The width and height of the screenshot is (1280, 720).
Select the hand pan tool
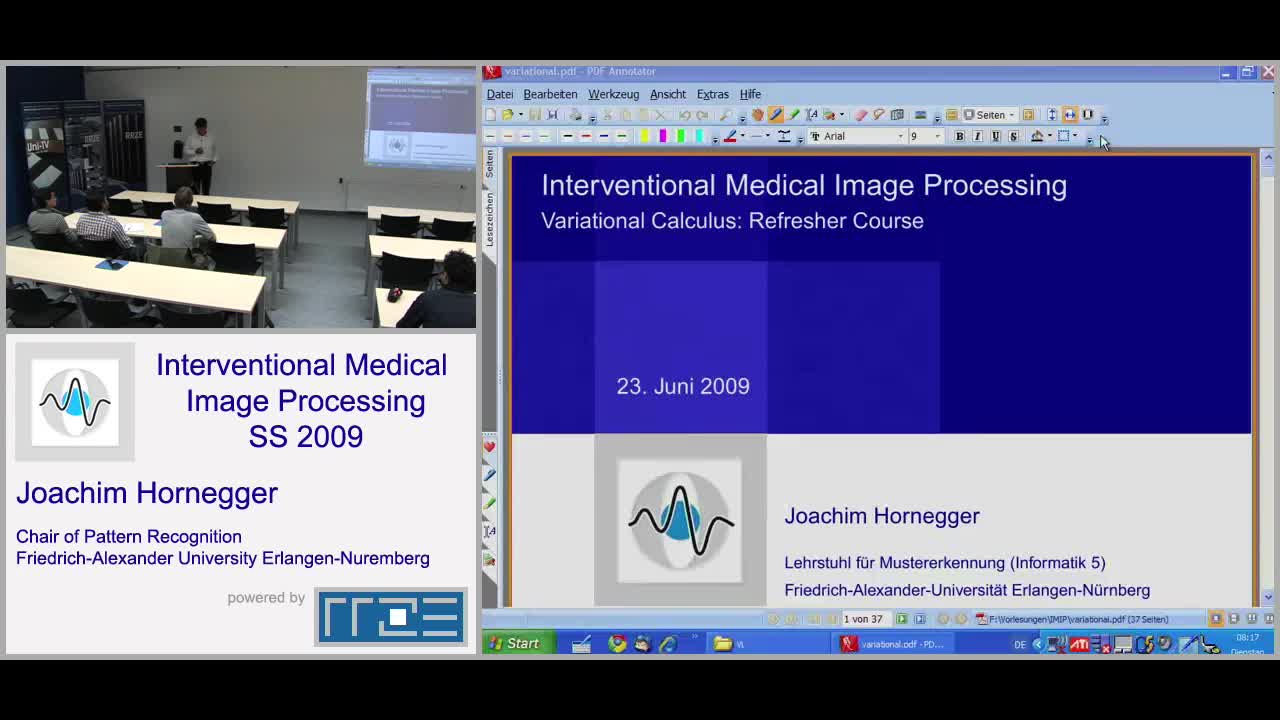(x=758, y=113)
